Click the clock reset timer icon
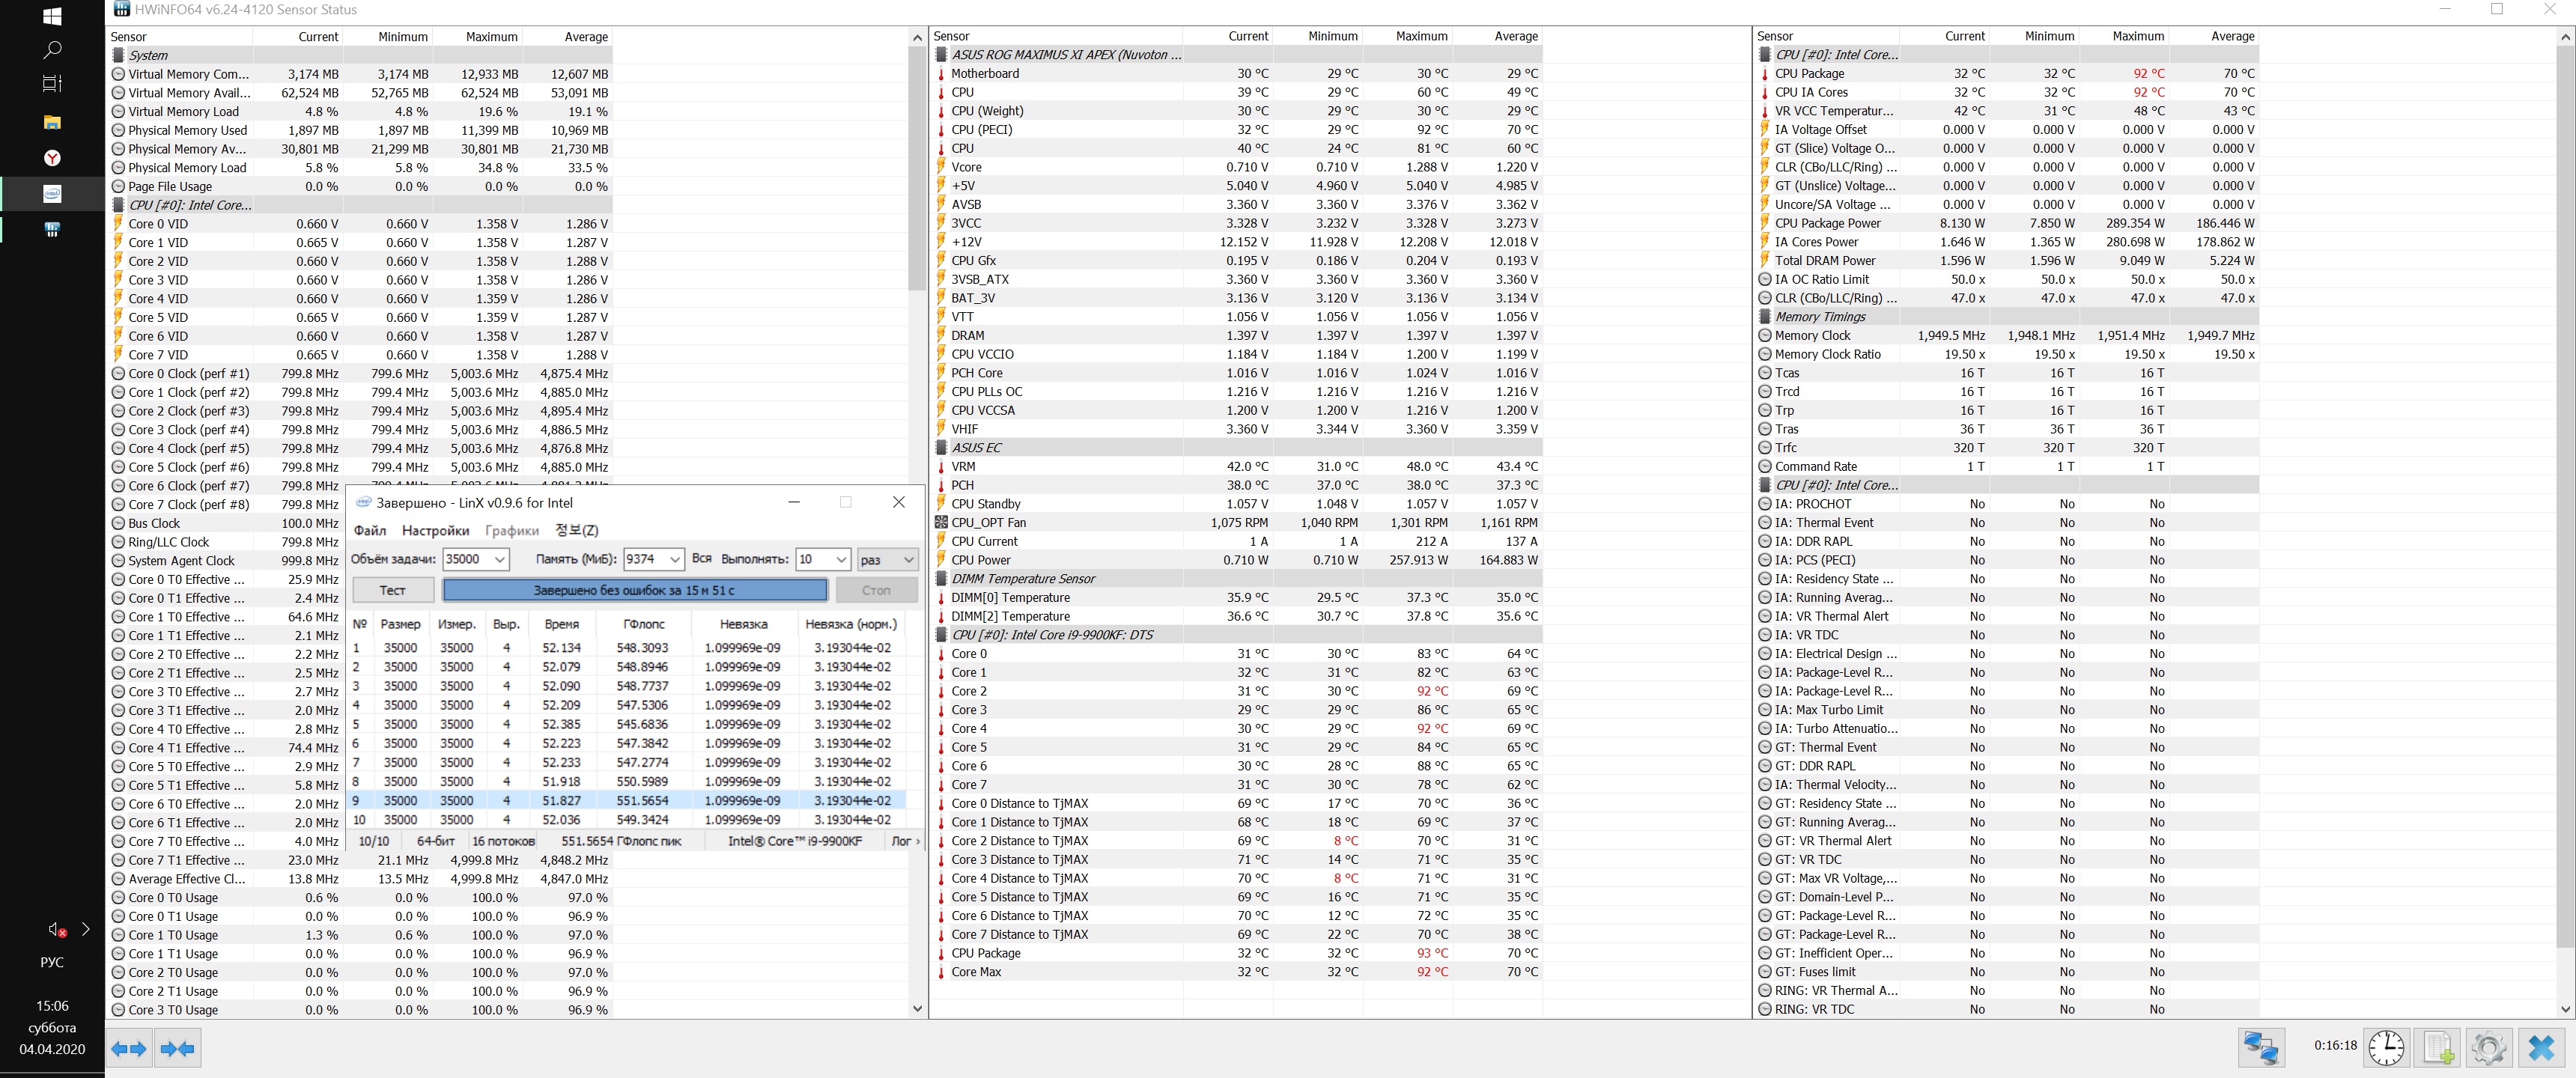Screen dimensions: 2576x1078 tap(2386, 1047)
